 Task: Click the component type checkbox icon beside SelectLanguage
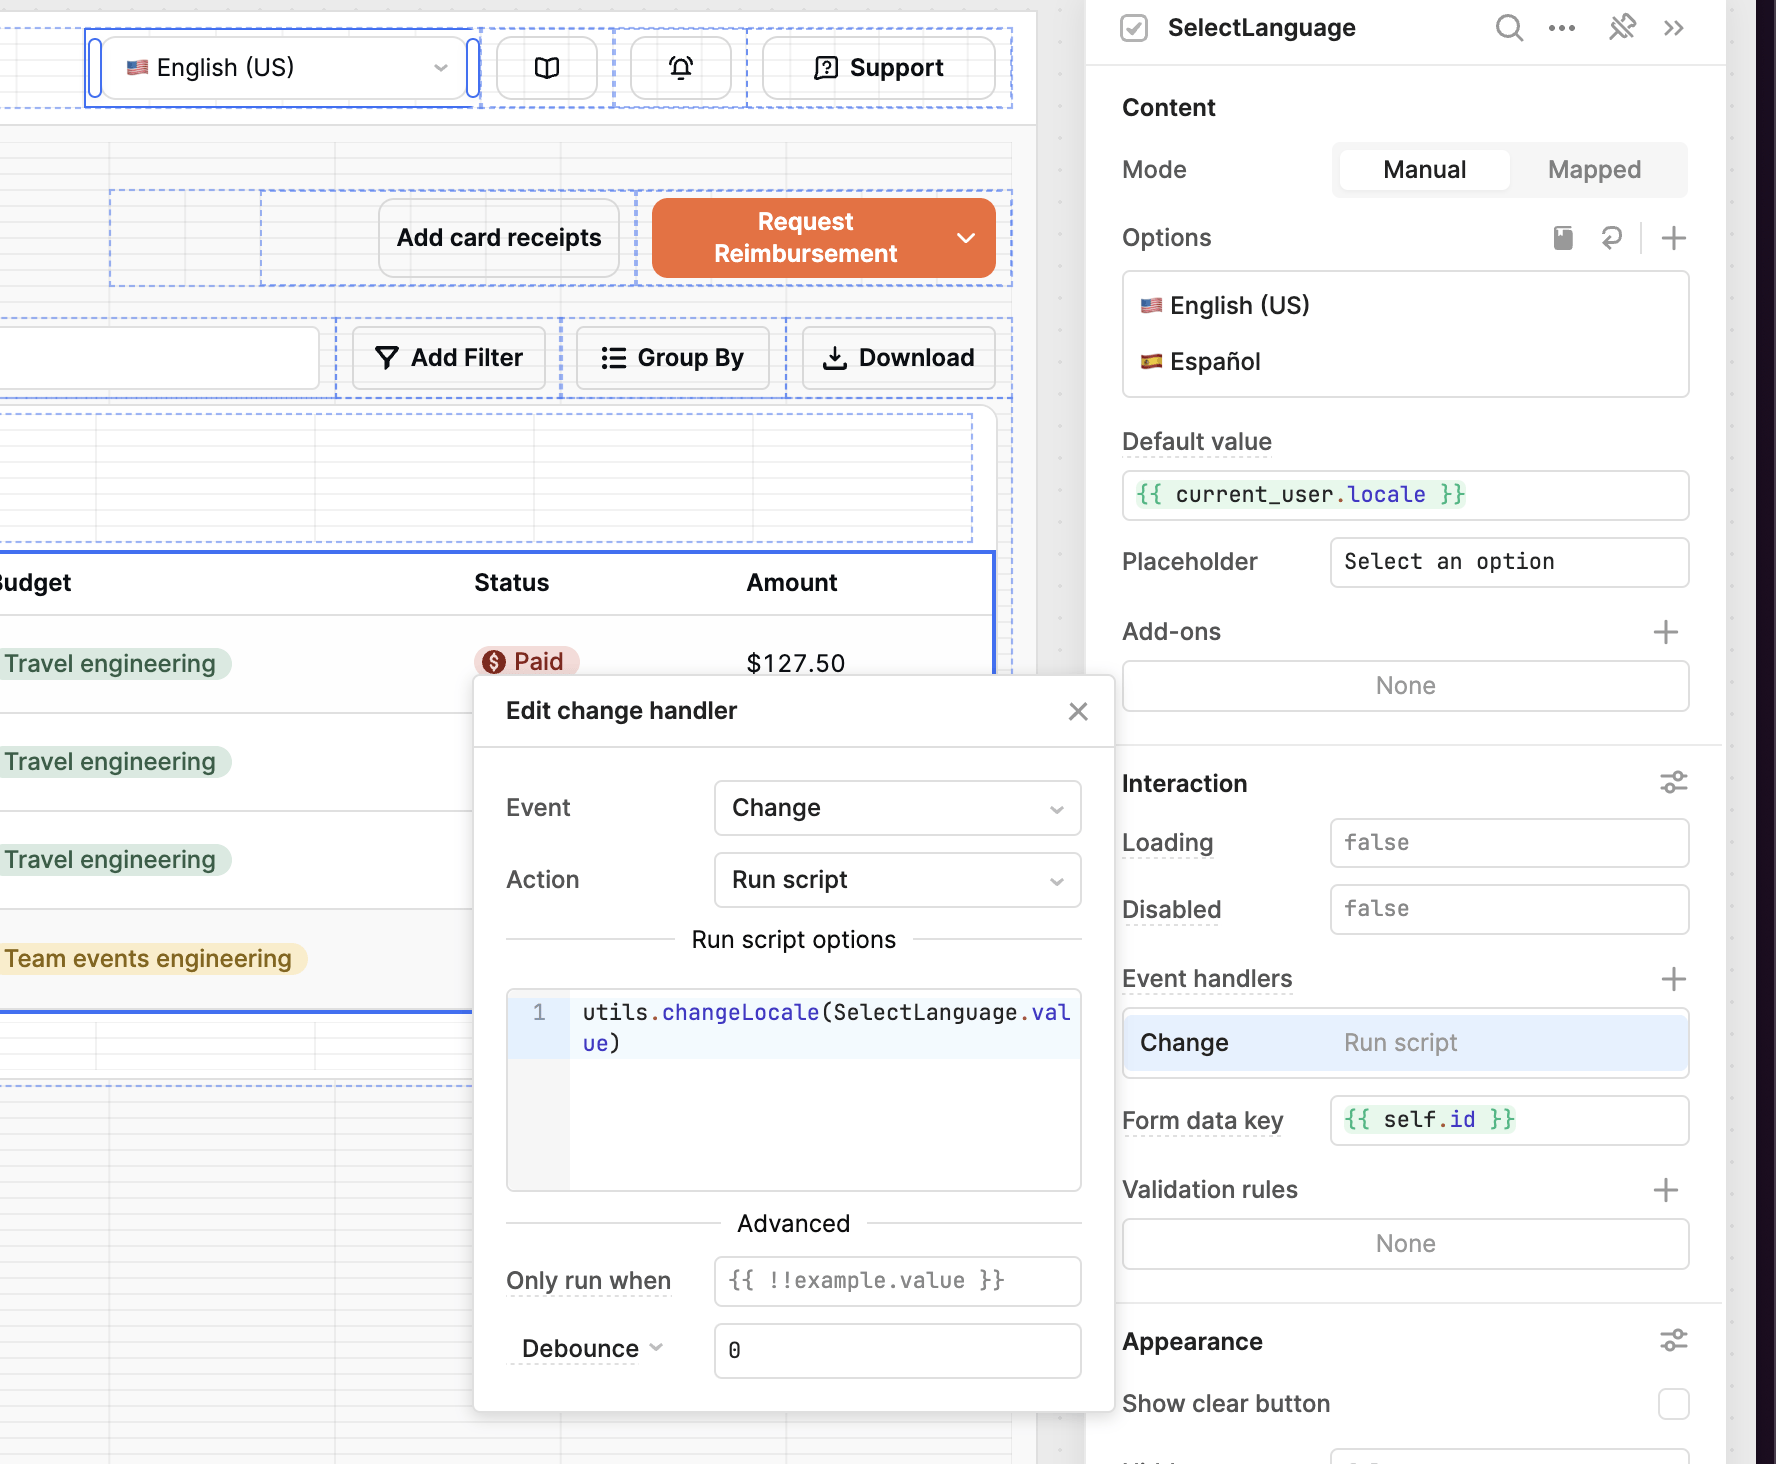[1134, 28]
